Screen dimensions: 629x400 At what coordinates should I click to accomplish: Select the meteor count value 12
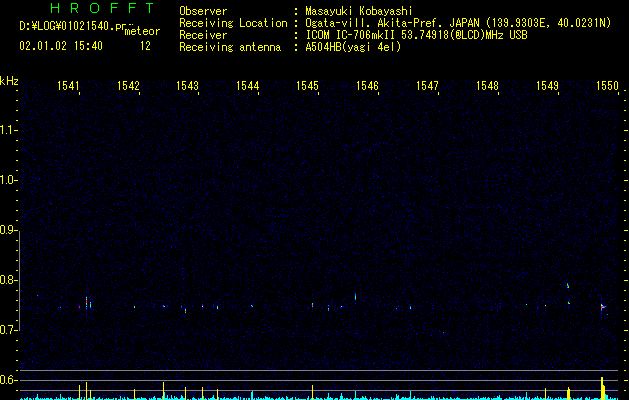145,46
